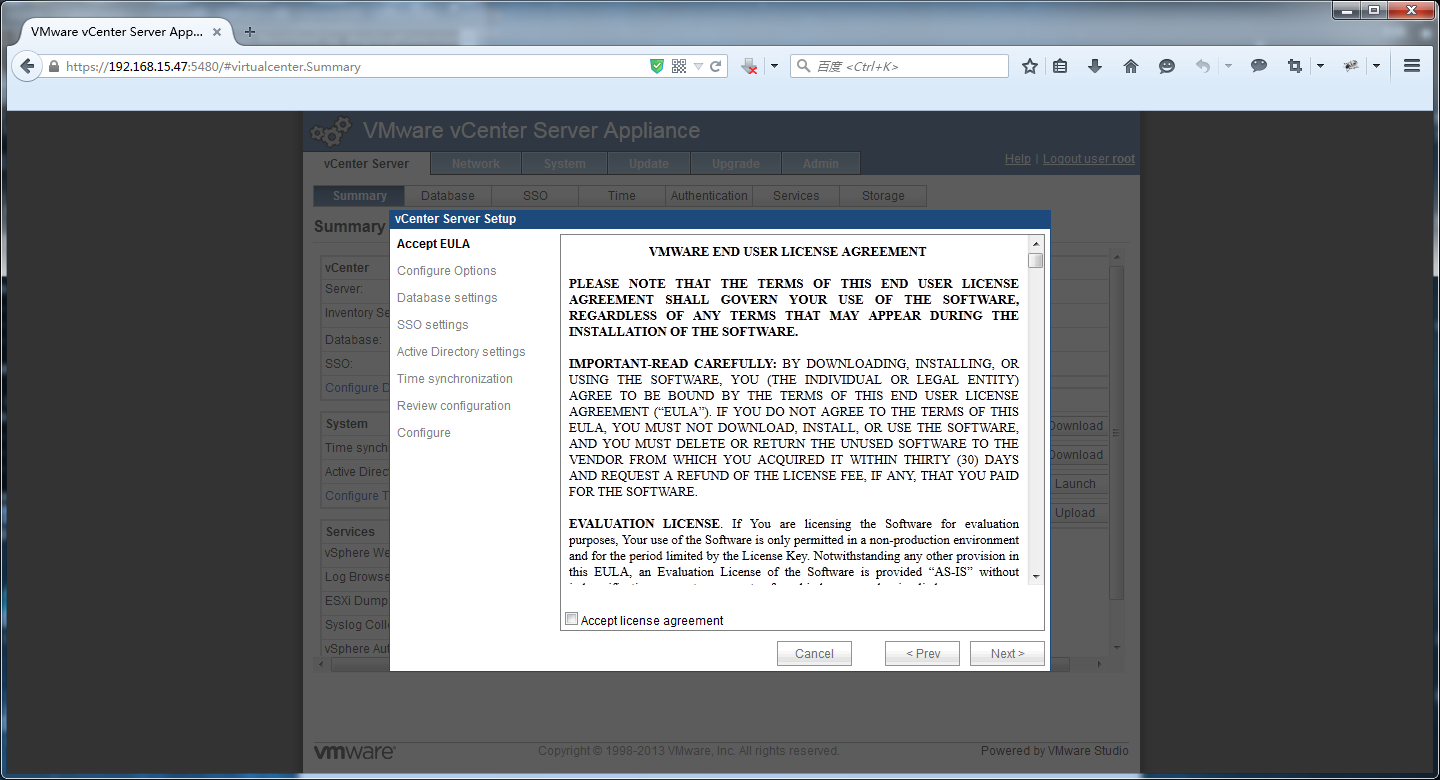Click the Cancel button in setup dialog
Screen dimensions: 1440x780
point(814,653)
